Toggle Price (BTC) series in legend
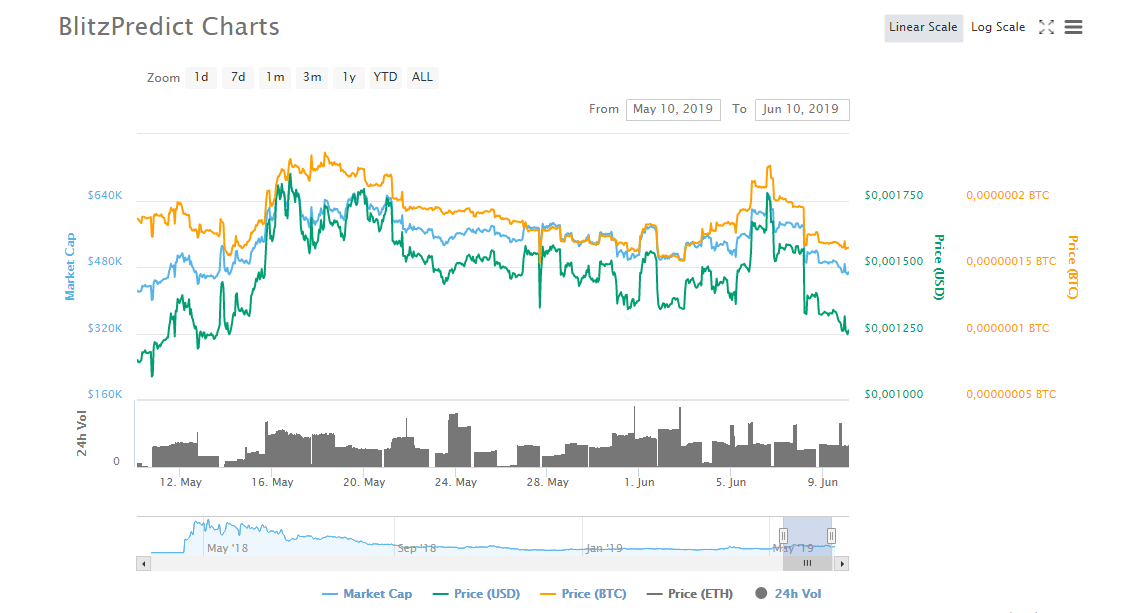1143x613 pixels. [583, 594]
